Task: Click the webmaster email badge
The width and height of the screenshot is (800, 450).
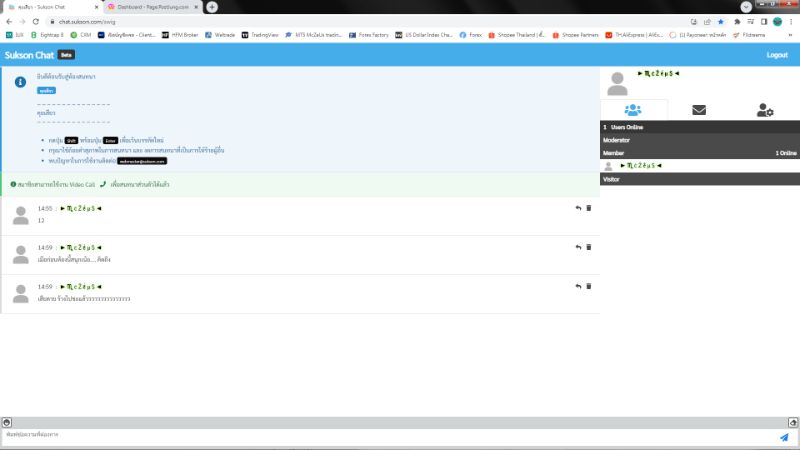Action: point(142,161)
